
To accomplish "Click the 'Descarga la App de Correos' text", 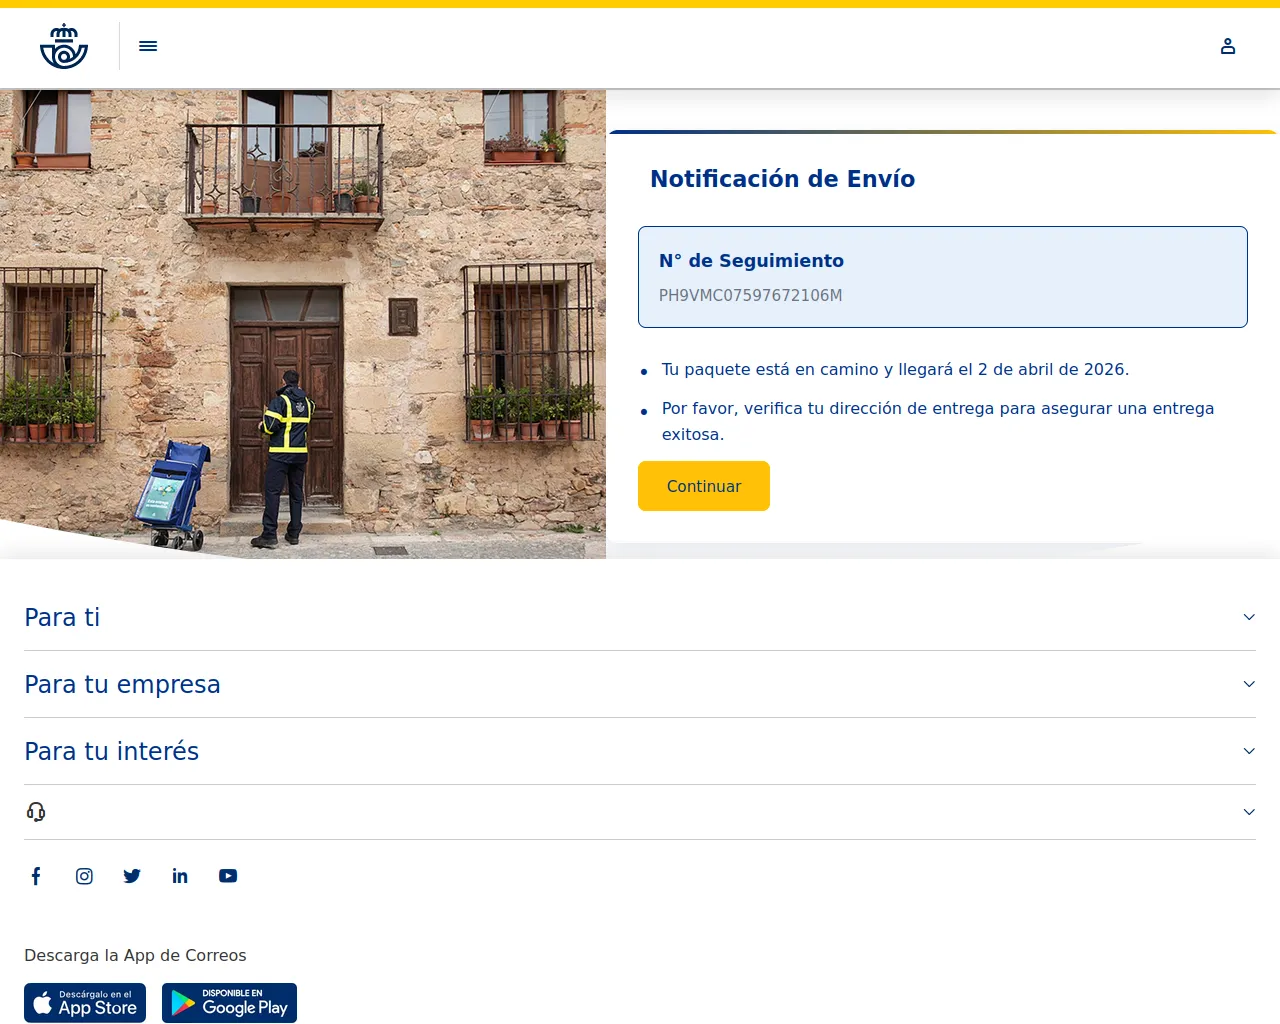I will tap(135, 955).
